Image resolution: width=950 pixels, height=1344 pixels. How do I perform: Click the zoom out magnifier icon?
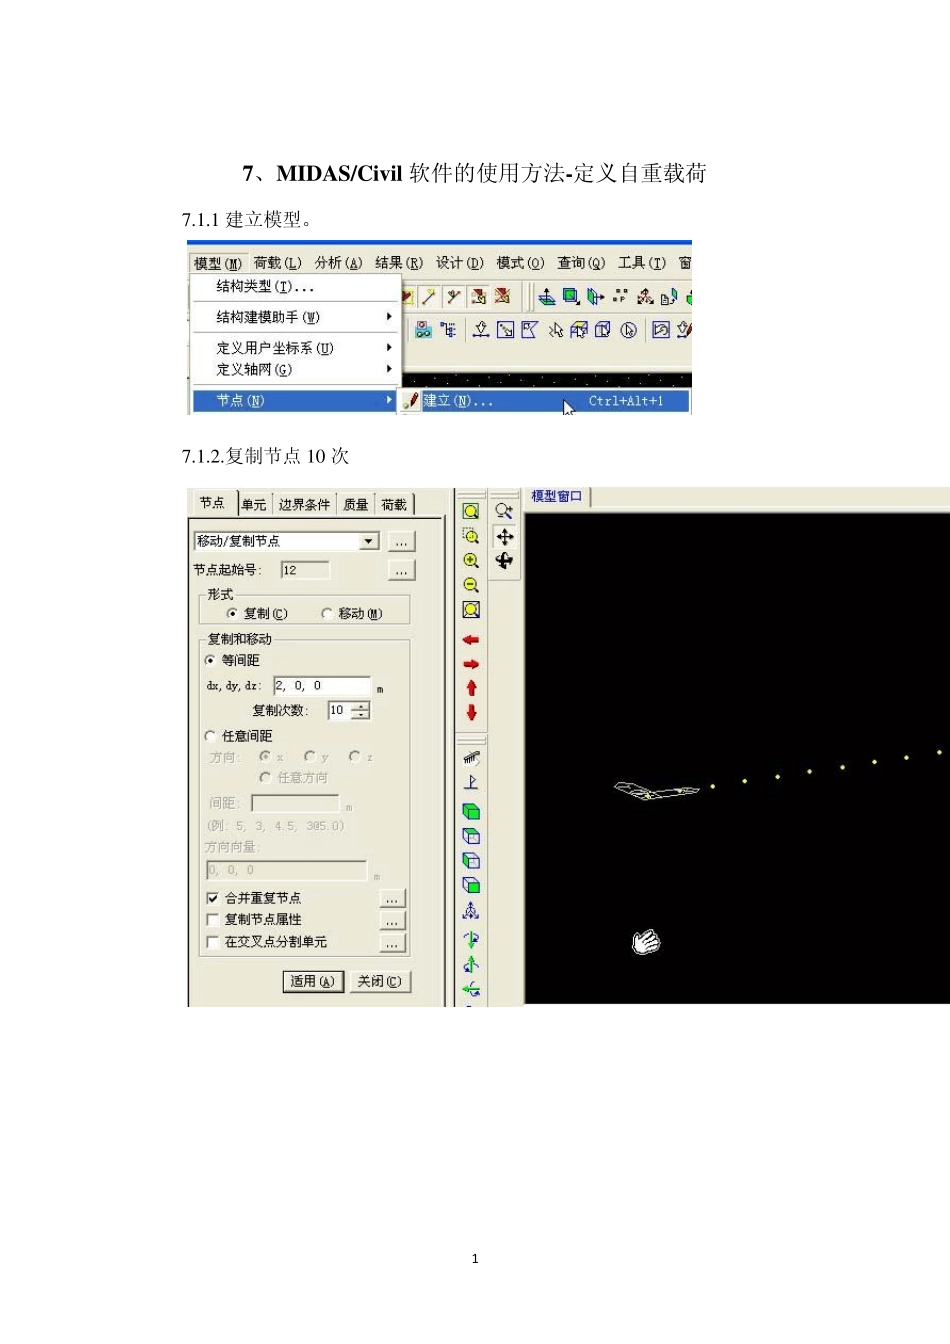471,585
